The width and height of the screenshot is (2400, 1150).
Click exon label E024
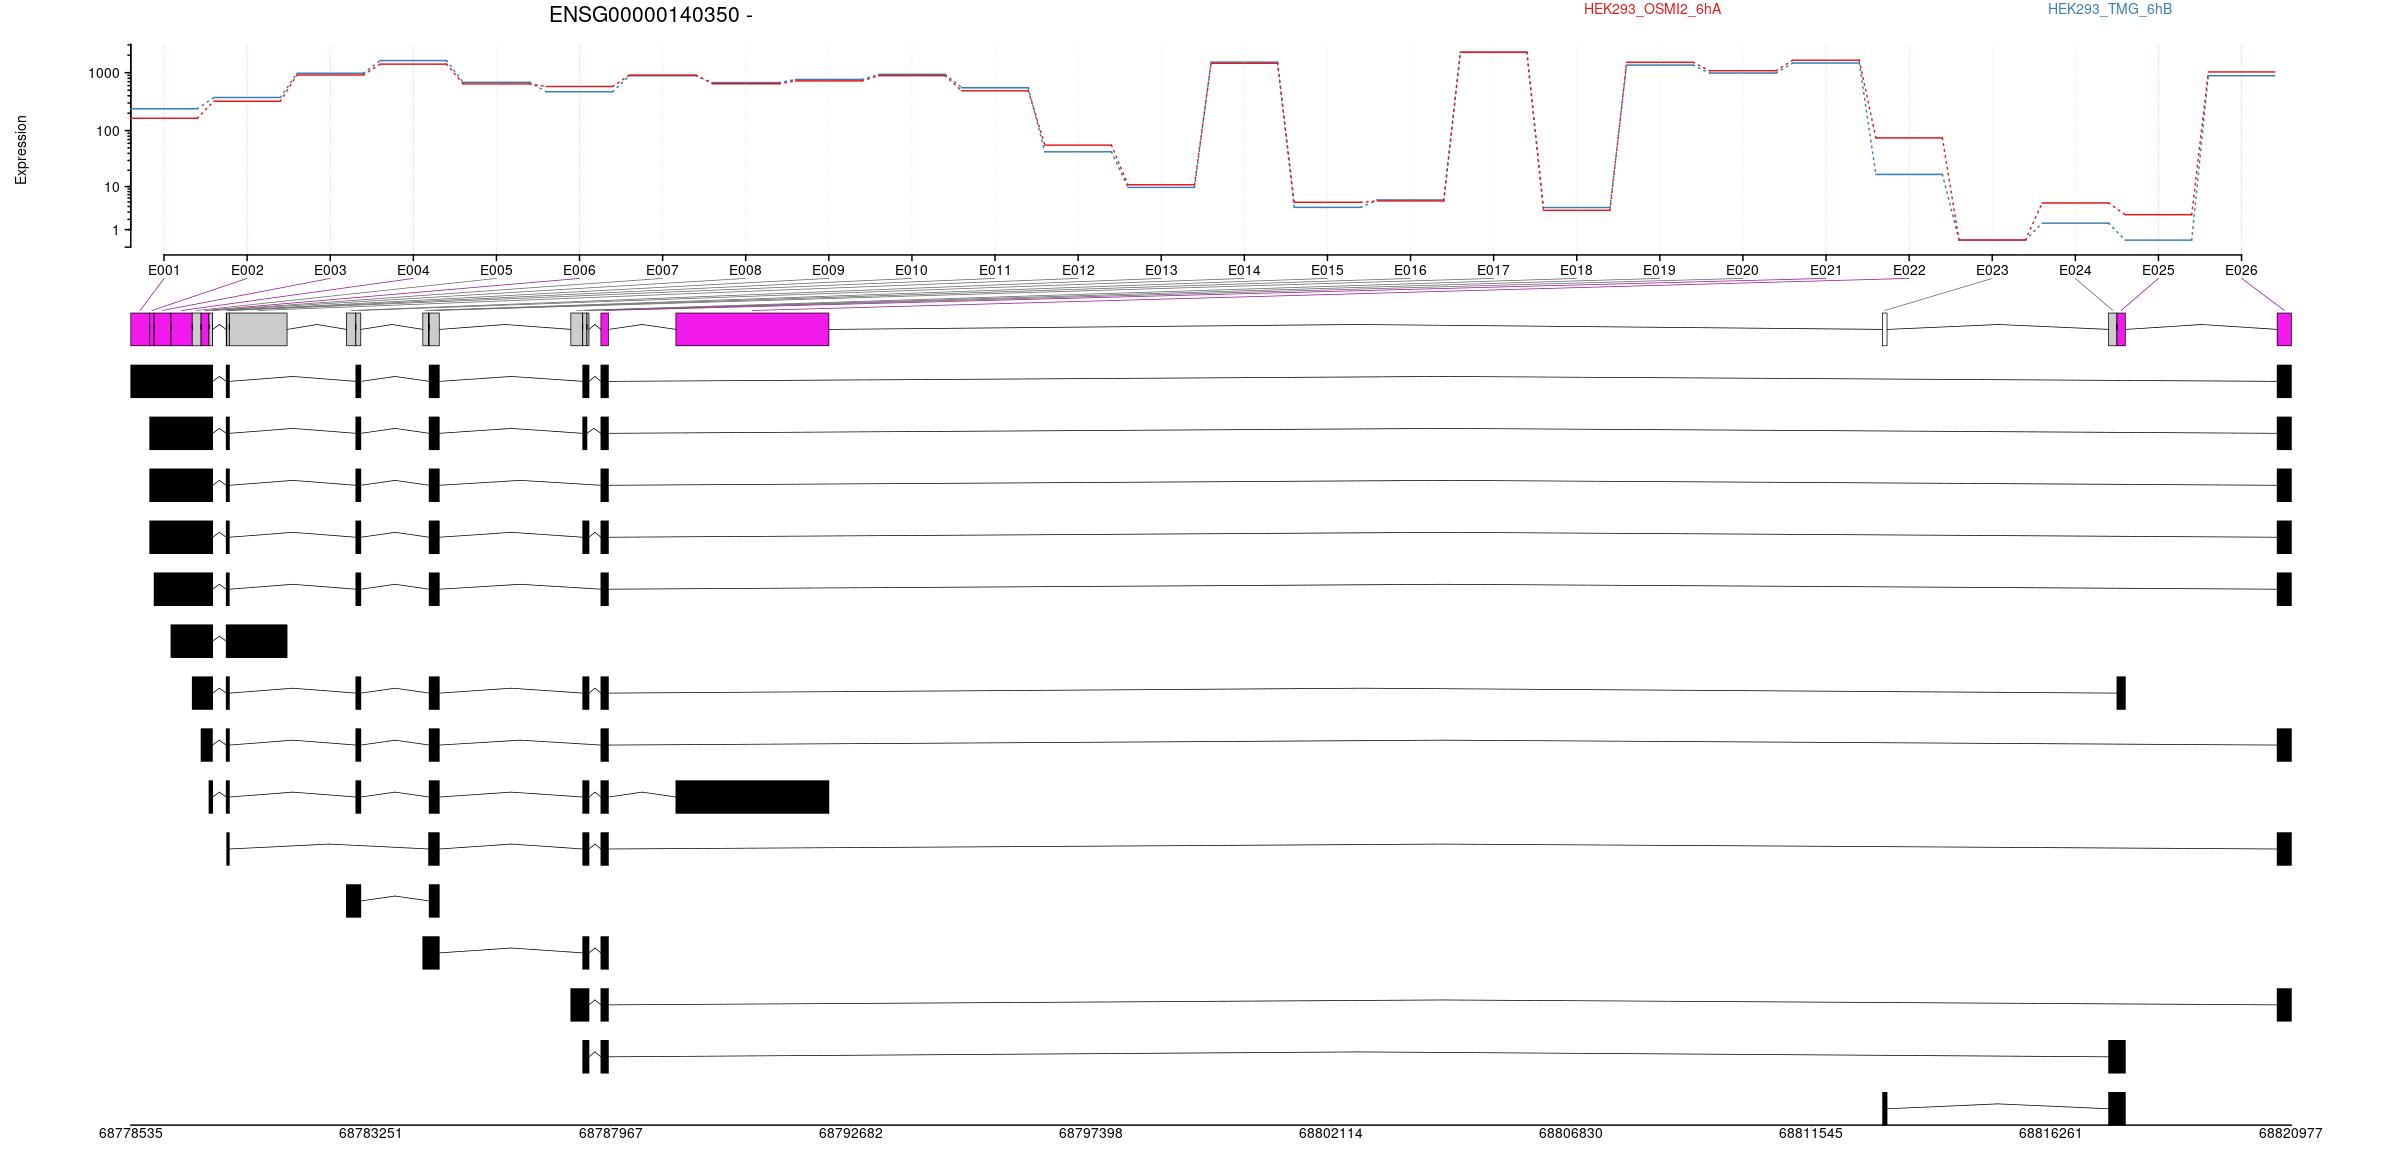pyautogui.click(x=2075, y=270)
